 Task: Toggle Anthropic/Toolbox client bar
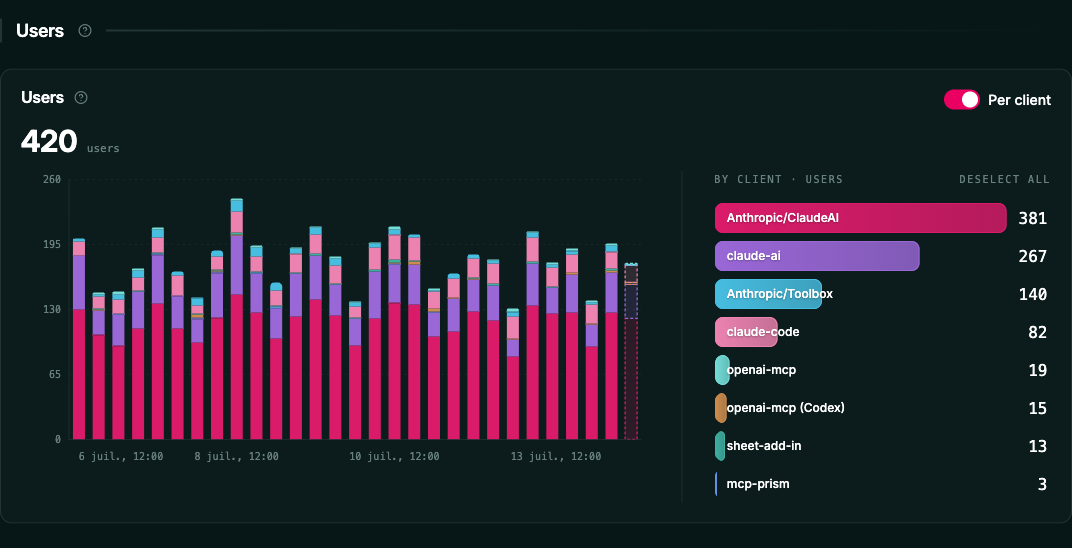tap(768, 294)
